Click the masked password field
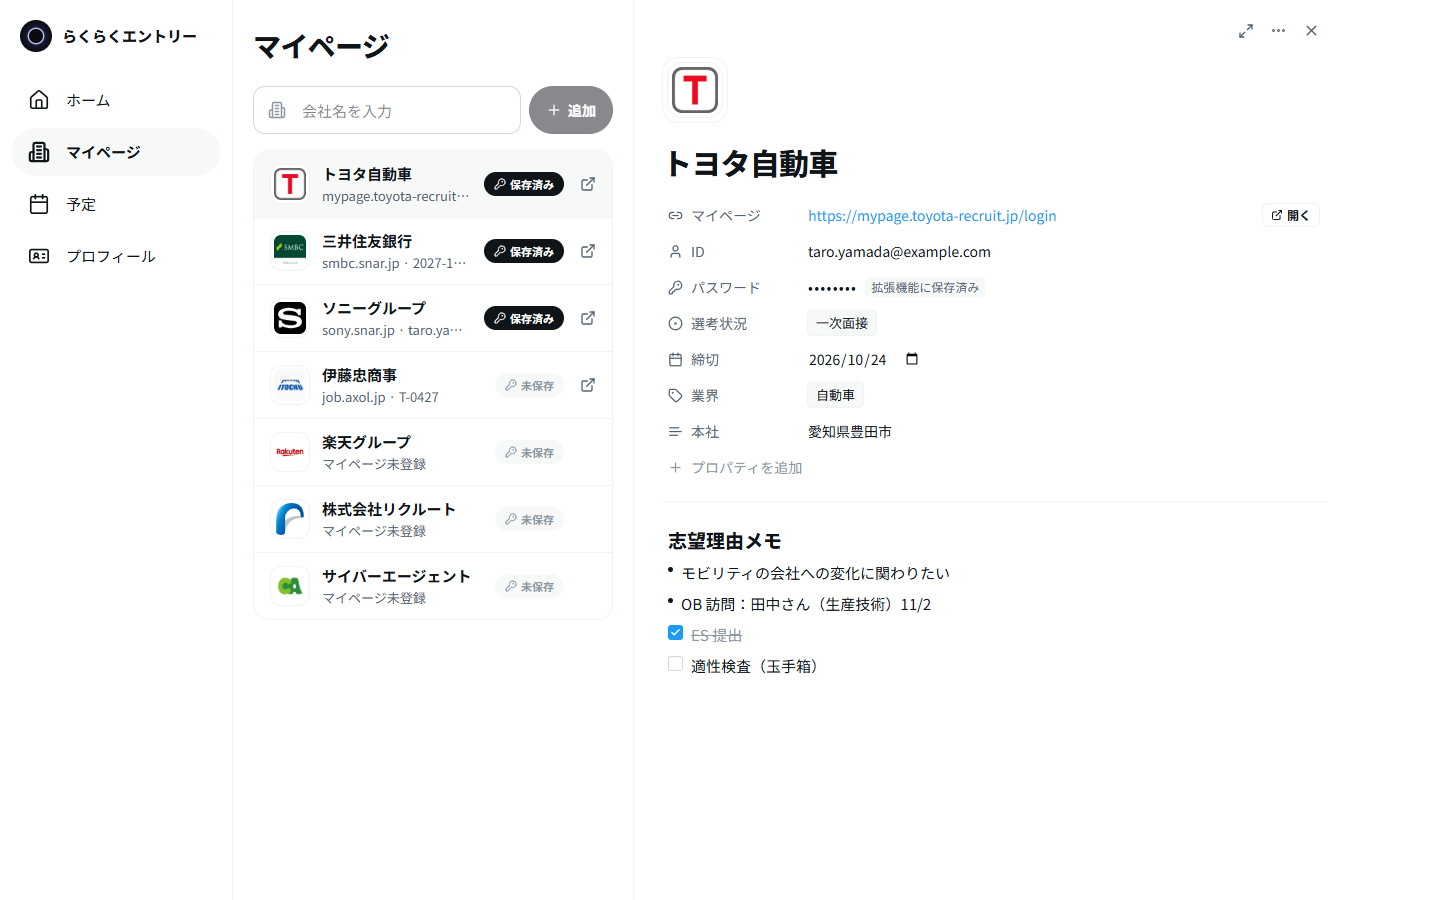Screen dimensions: 1440x900 832,288
